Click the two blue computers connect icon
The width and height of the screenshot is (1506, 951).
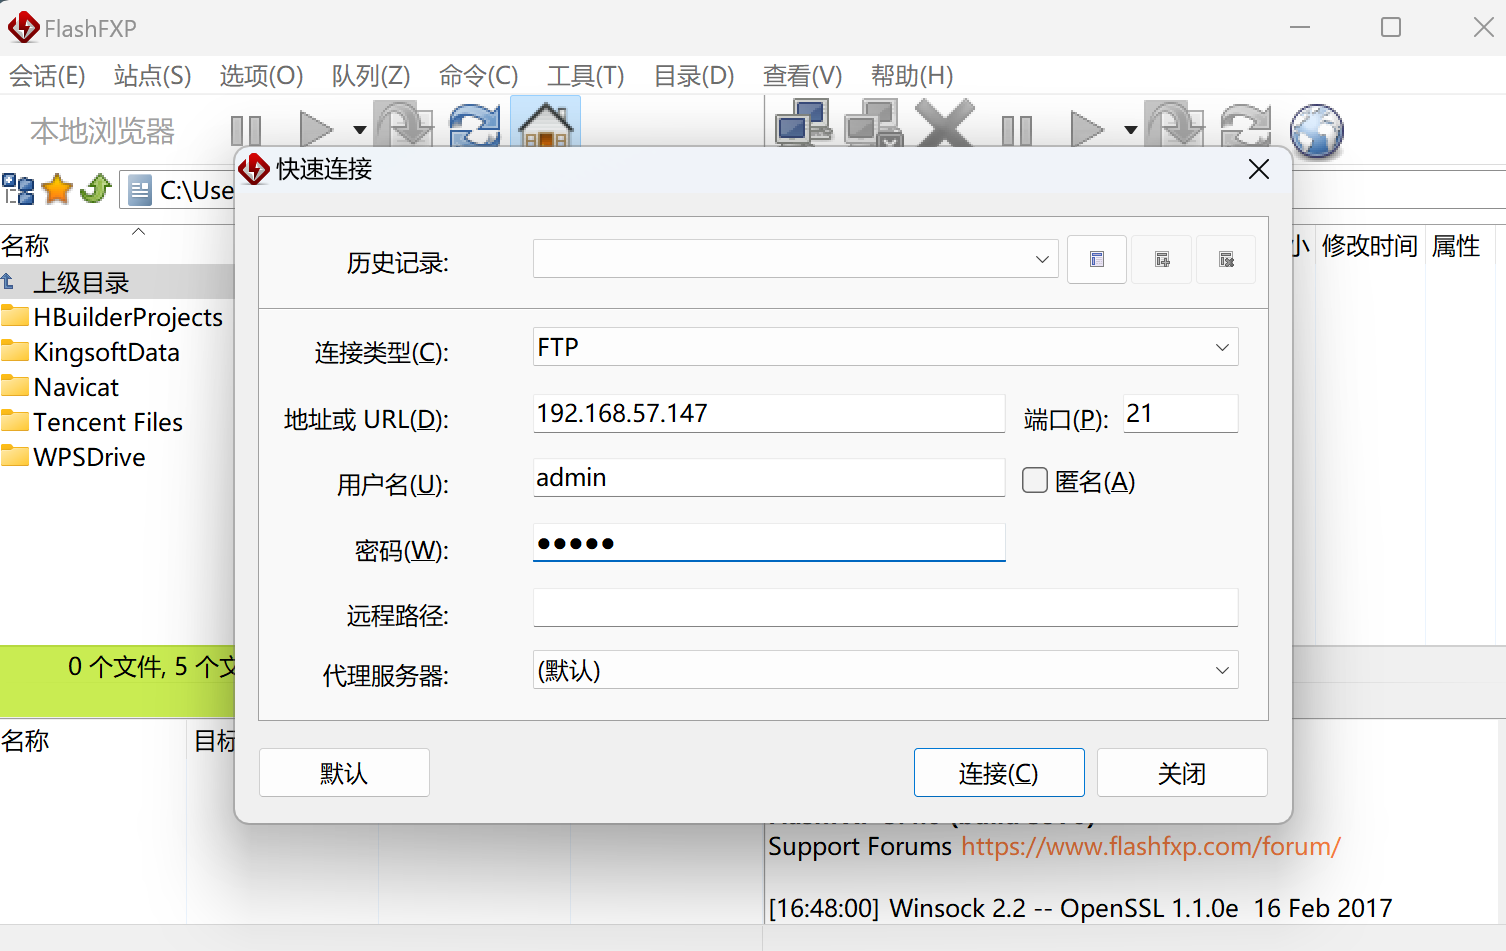click(x=804, y=124)
